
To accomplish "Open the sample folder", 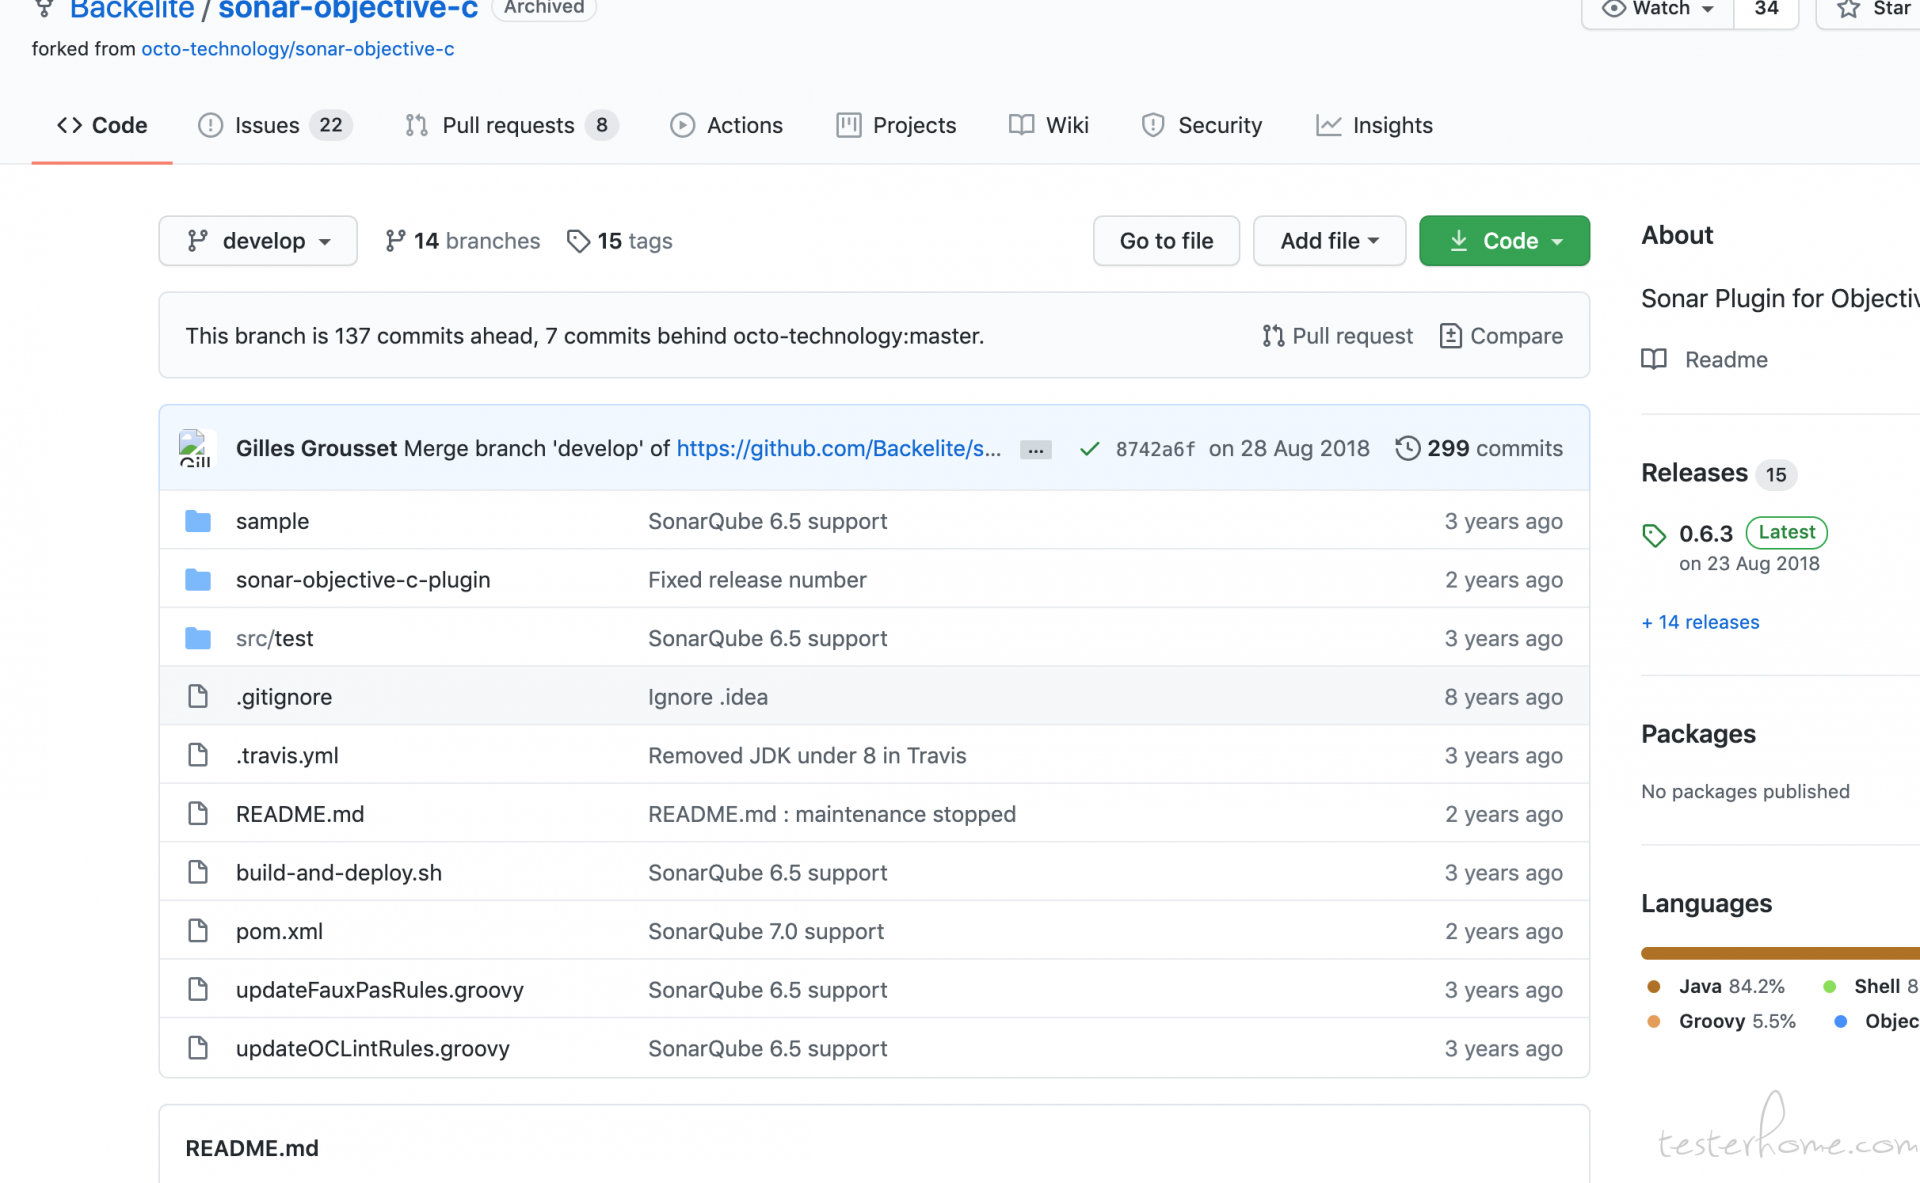I will 272,521.
